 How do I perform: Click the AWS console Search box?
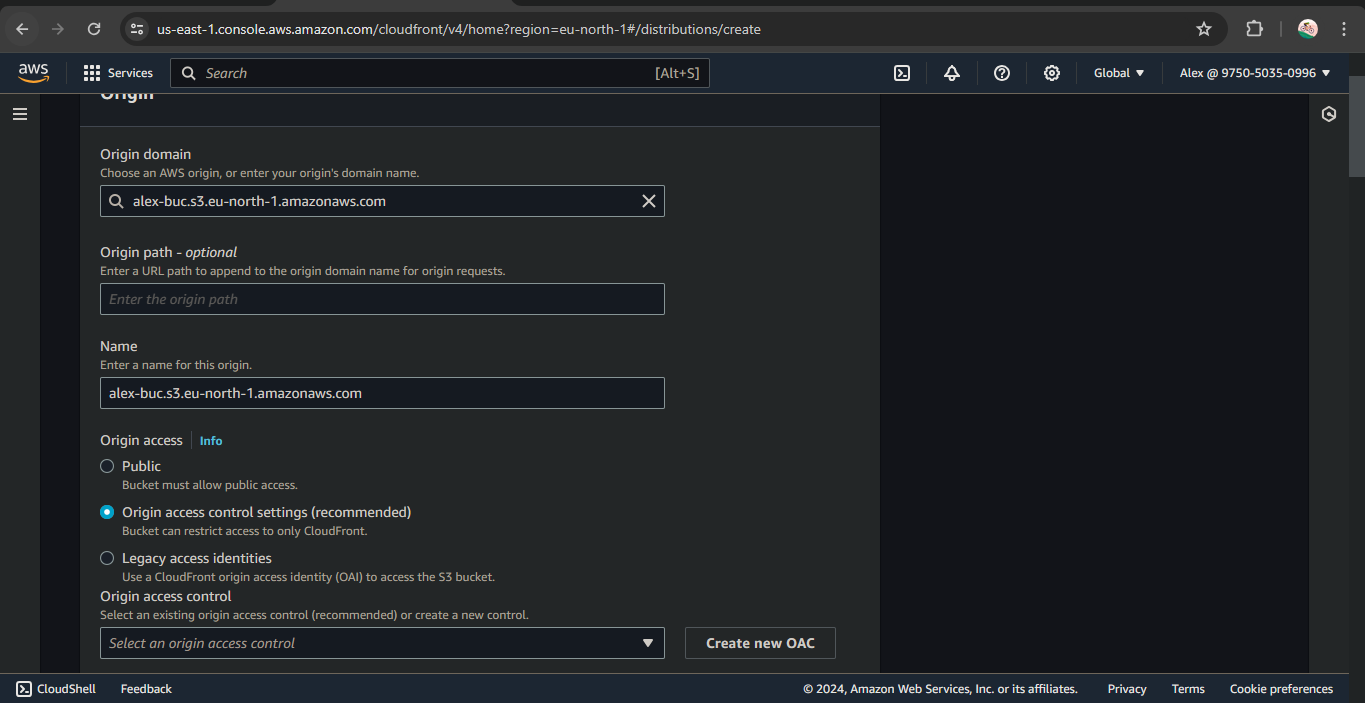point(440,73)
